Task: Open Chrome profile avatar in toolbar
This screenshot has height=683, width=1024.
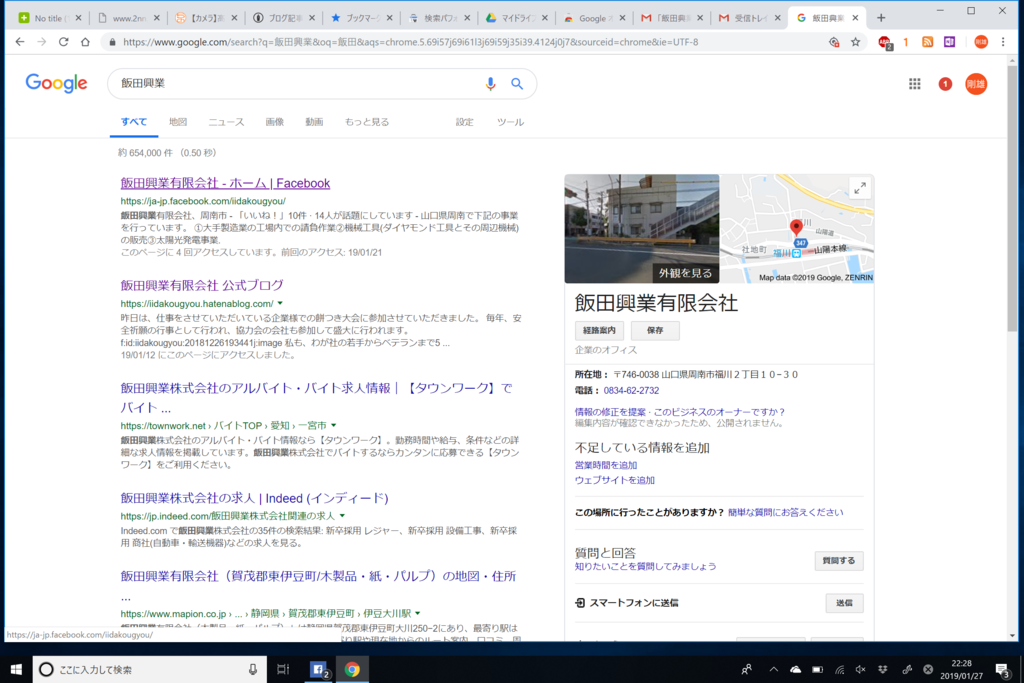Action: coord(981,42)
